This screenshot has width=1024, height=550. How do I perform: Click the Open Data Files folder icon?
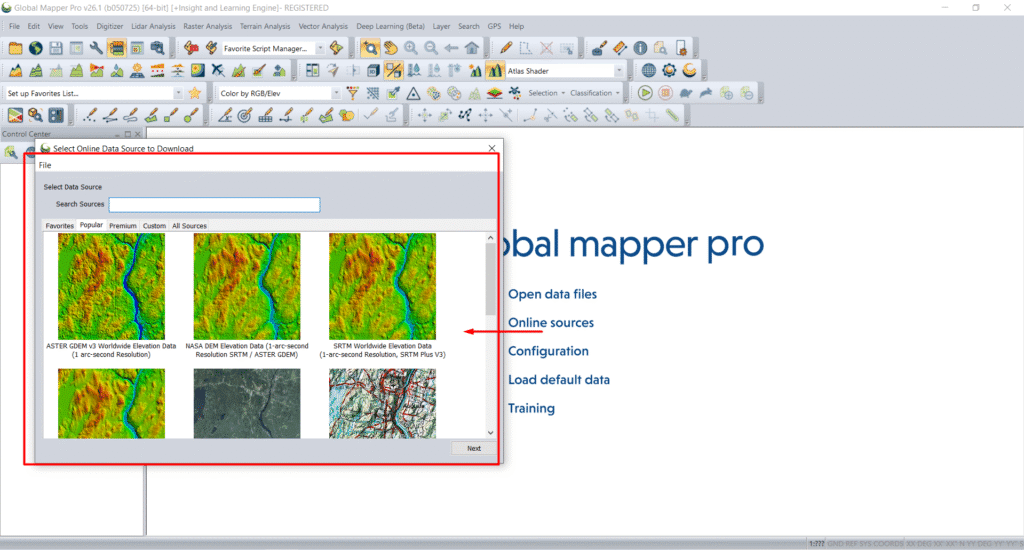[x=15, y=48]
